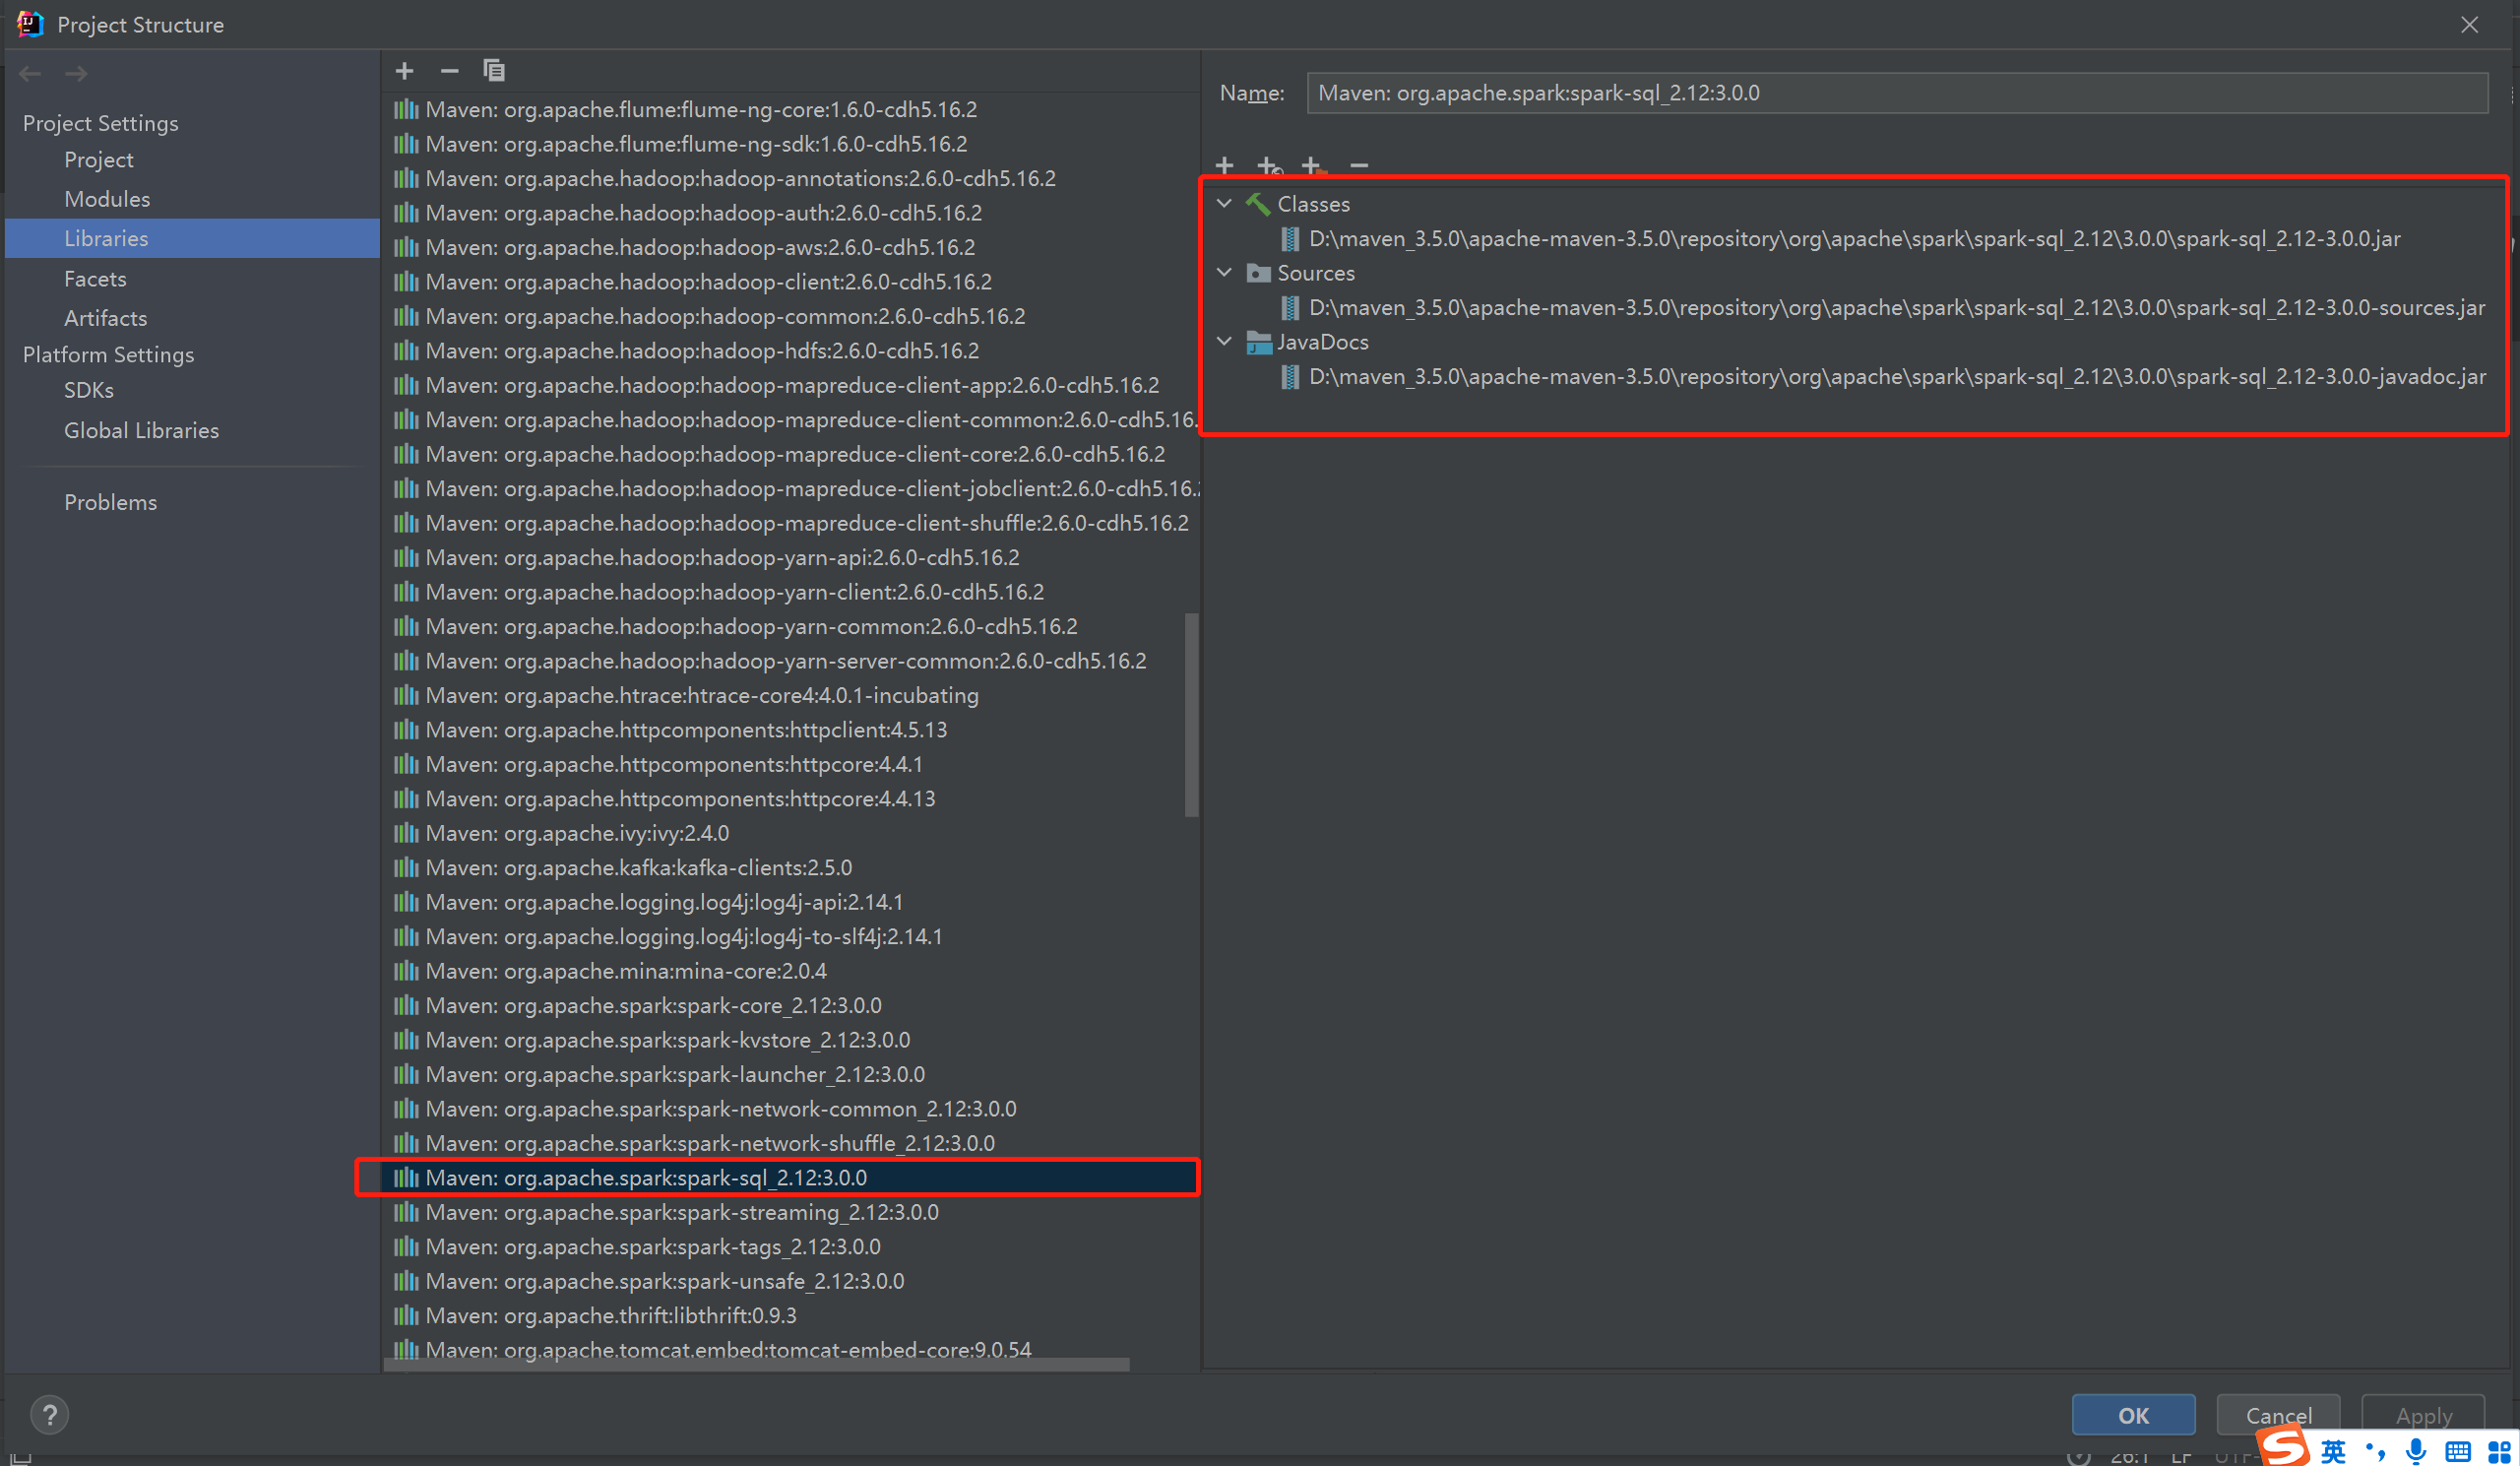The image size is (2520, 1466).
Task: Click the OK button
Action: coord(2133,1415)
